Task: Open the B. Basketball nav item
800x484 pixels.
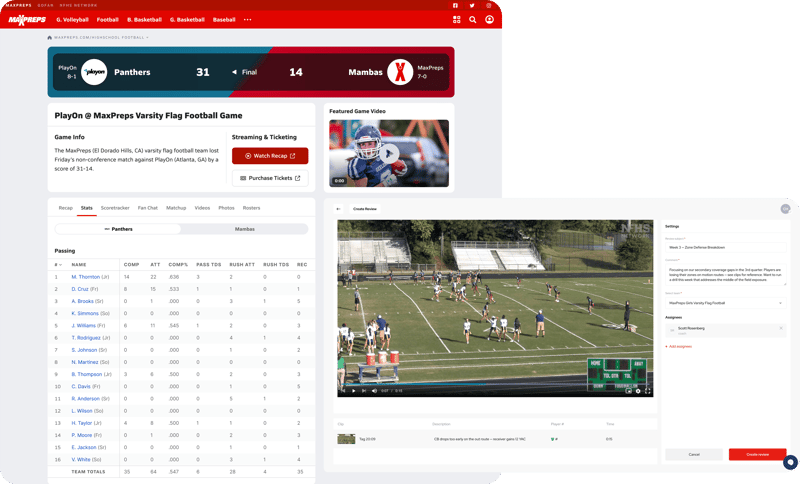Action: click(144, 20)
